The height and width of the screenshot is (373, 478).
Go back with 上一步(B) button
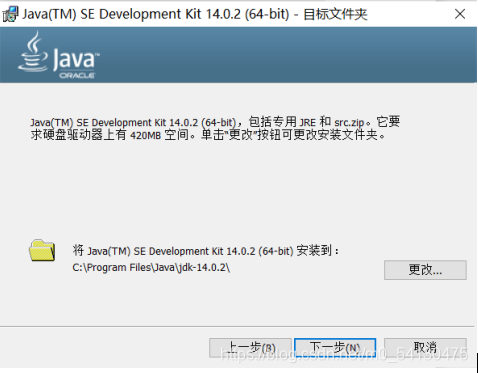[x=250, y=348]
